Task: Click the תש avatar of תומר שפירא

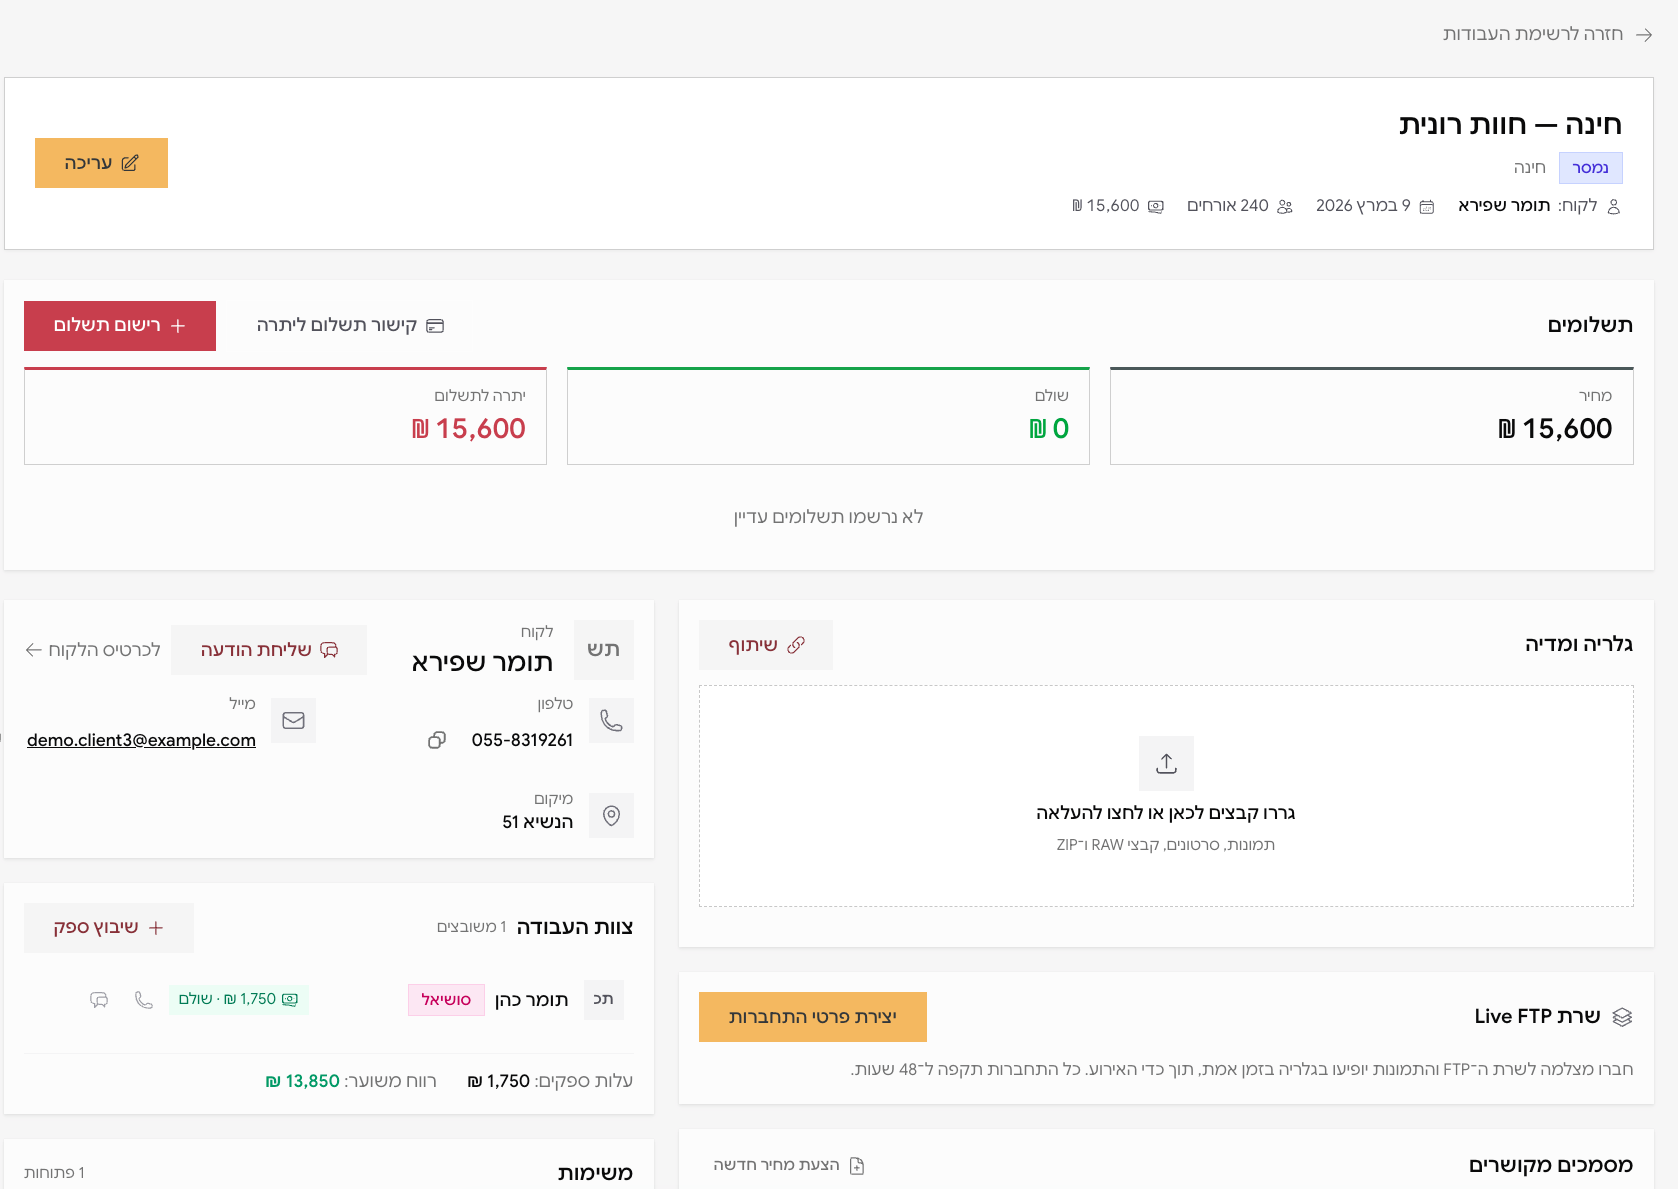Action: [604, 650]
